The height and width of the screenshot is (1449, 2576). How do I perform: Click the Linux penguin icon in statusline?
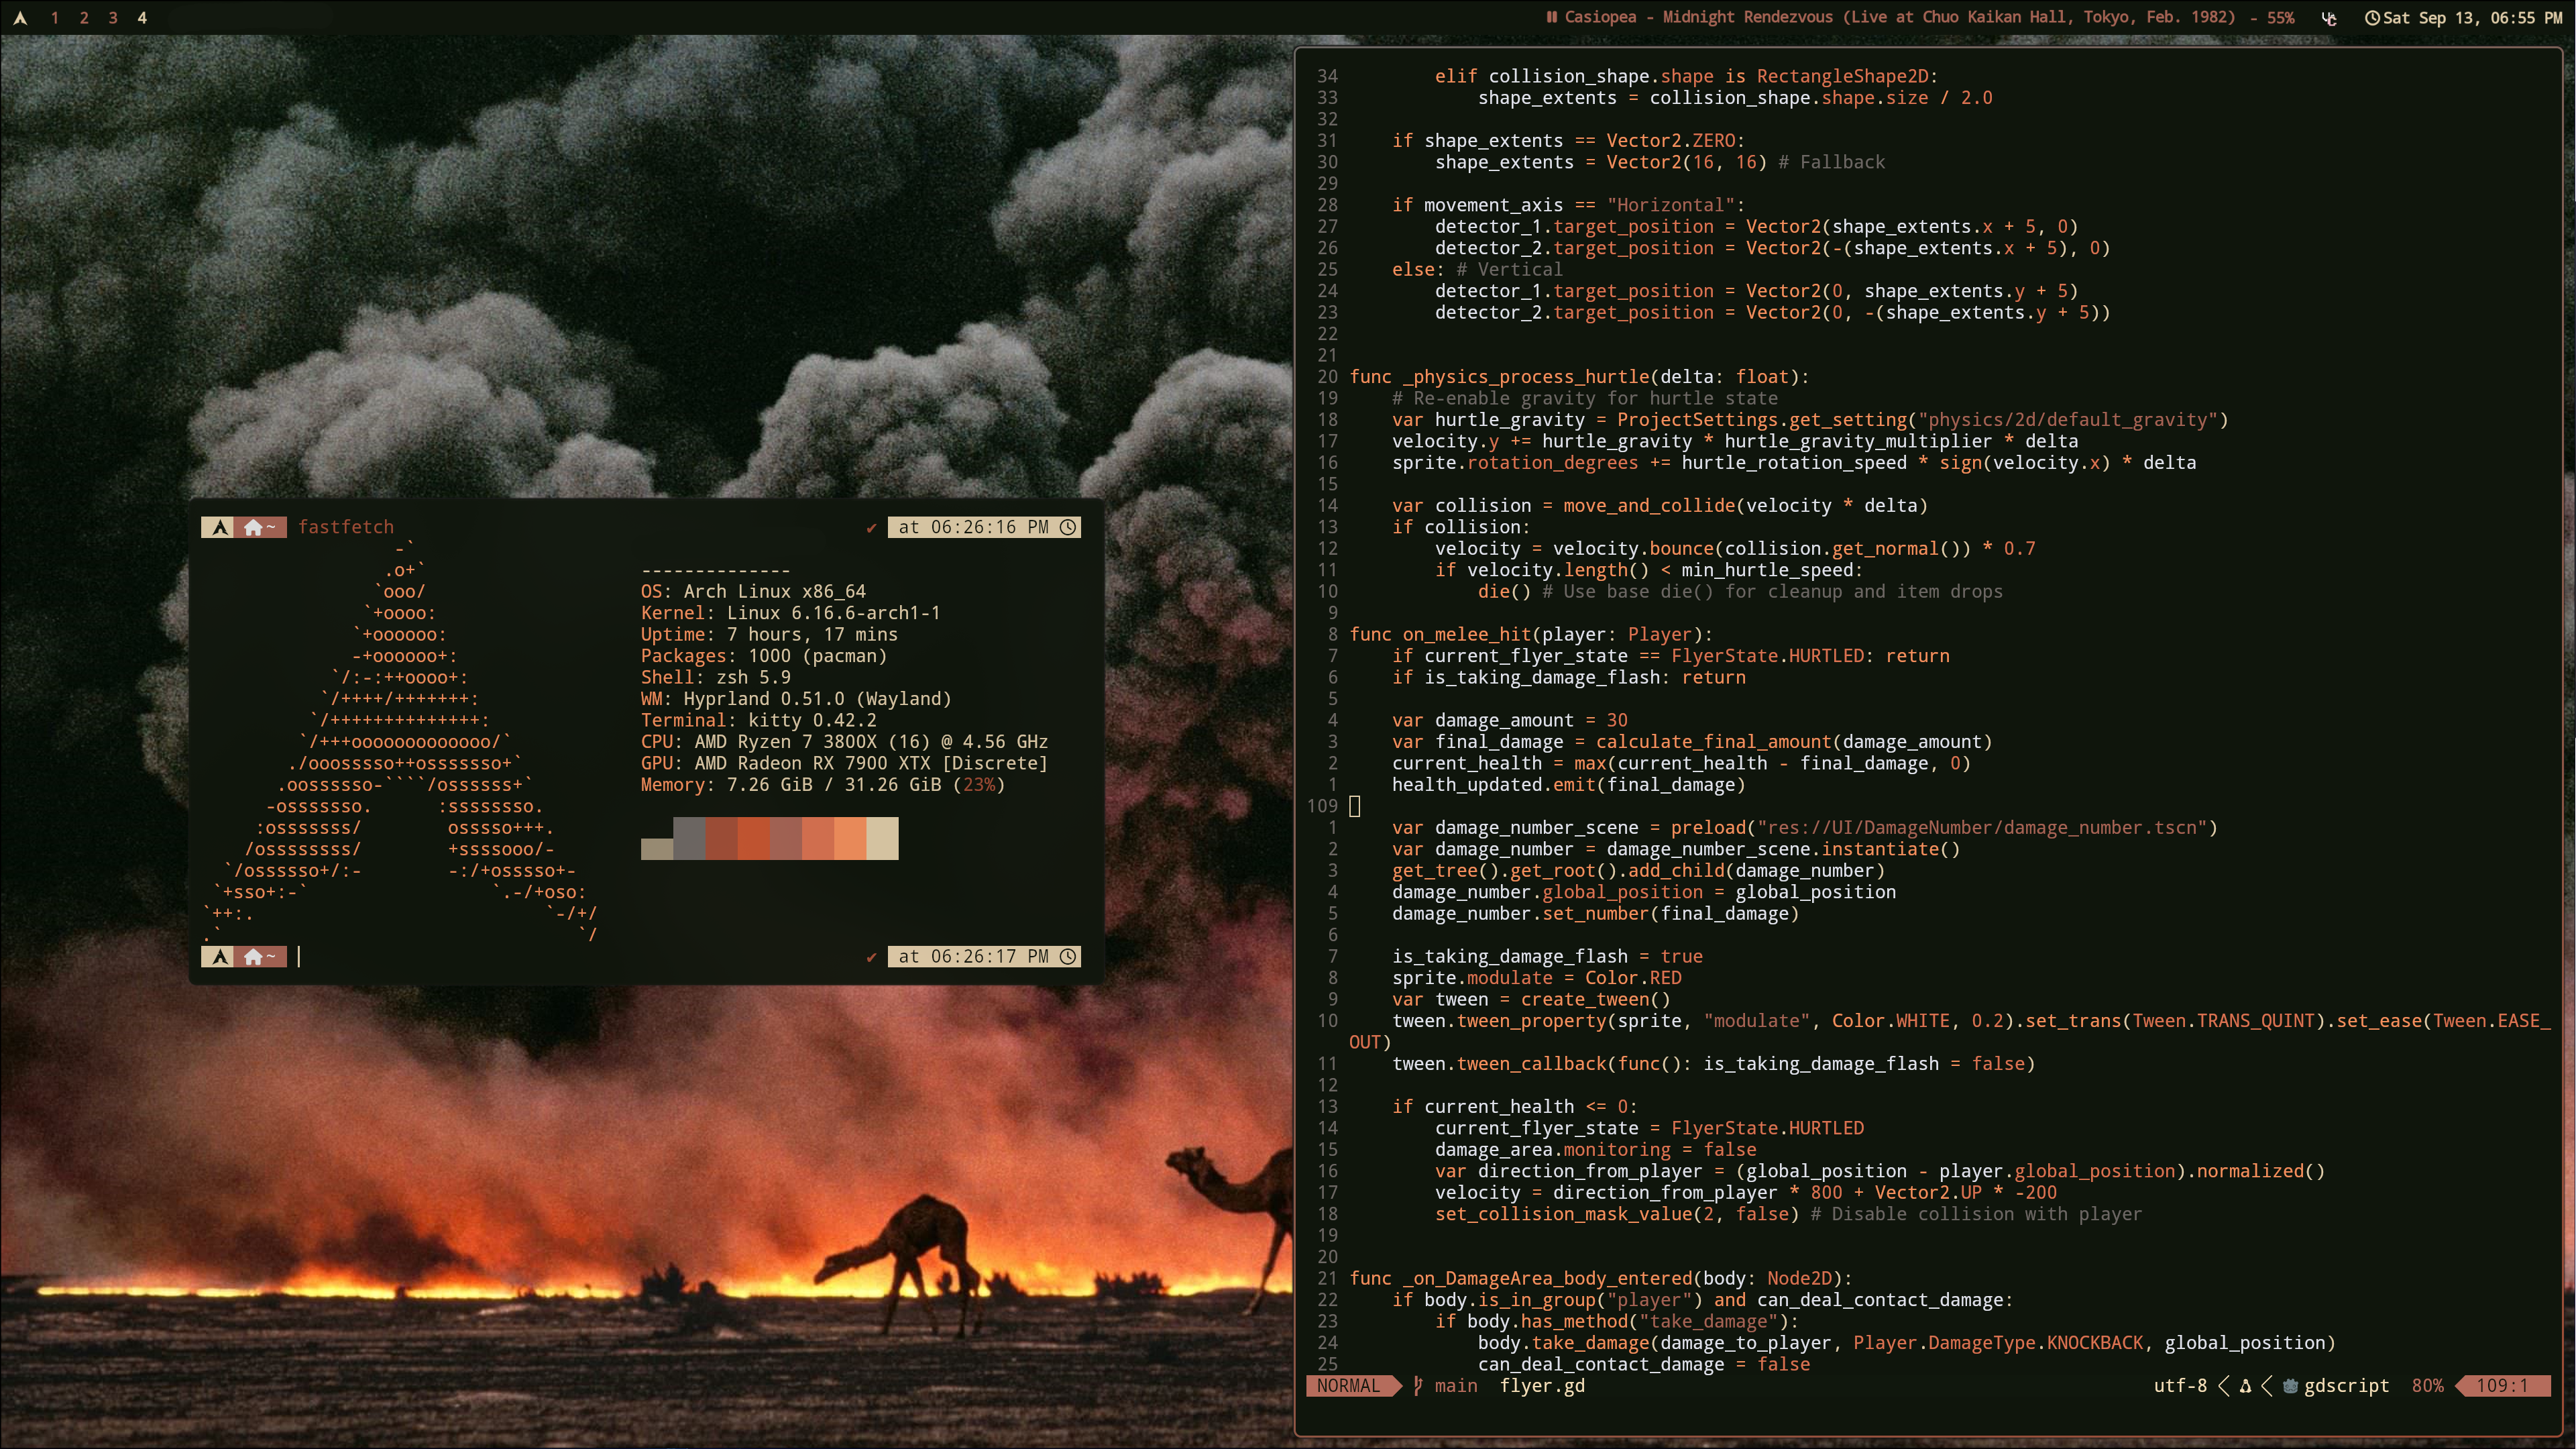(2245, 1386)
